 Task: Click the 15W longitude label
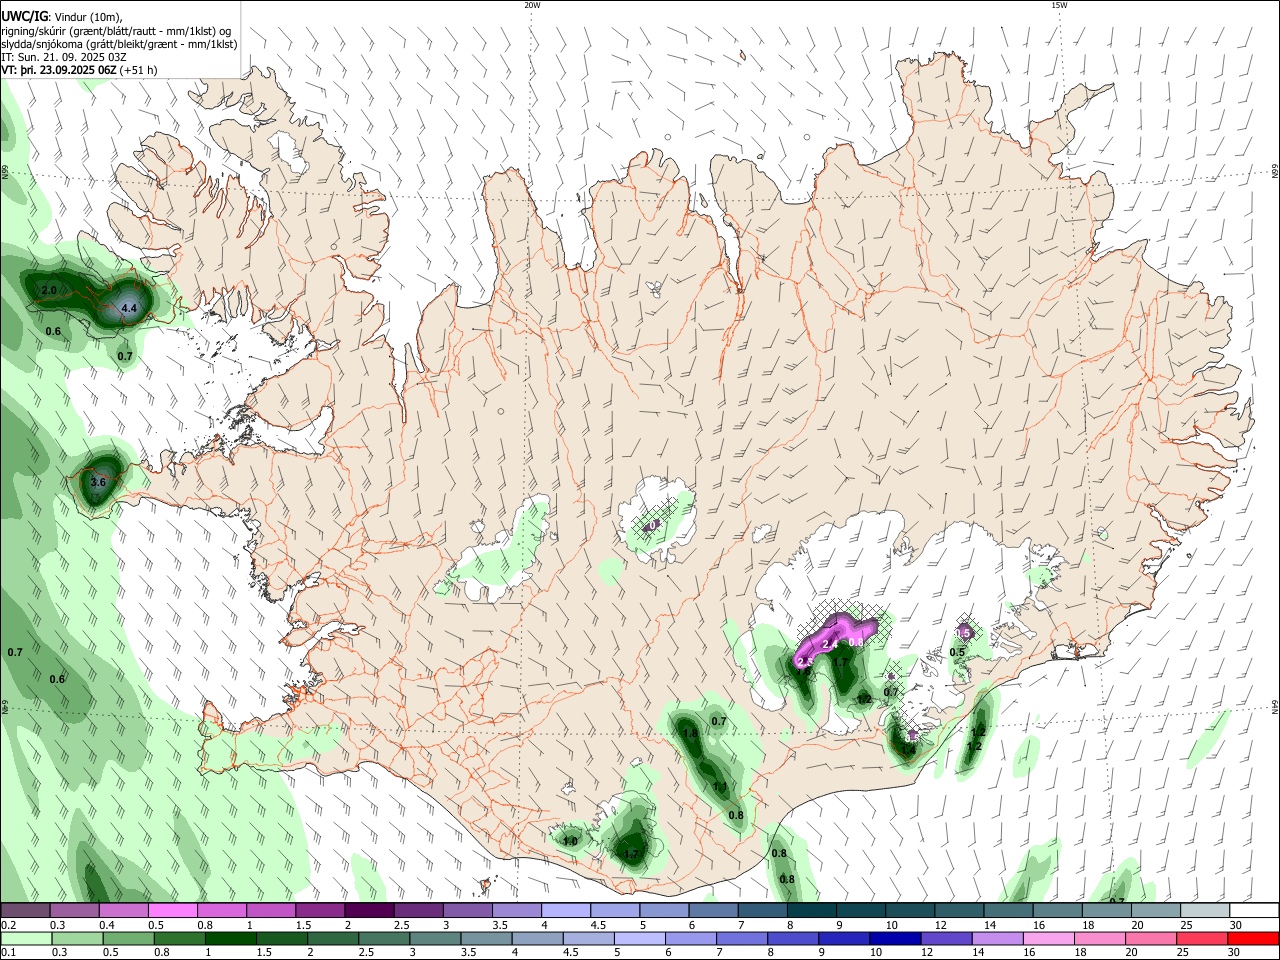(1059, 5)
